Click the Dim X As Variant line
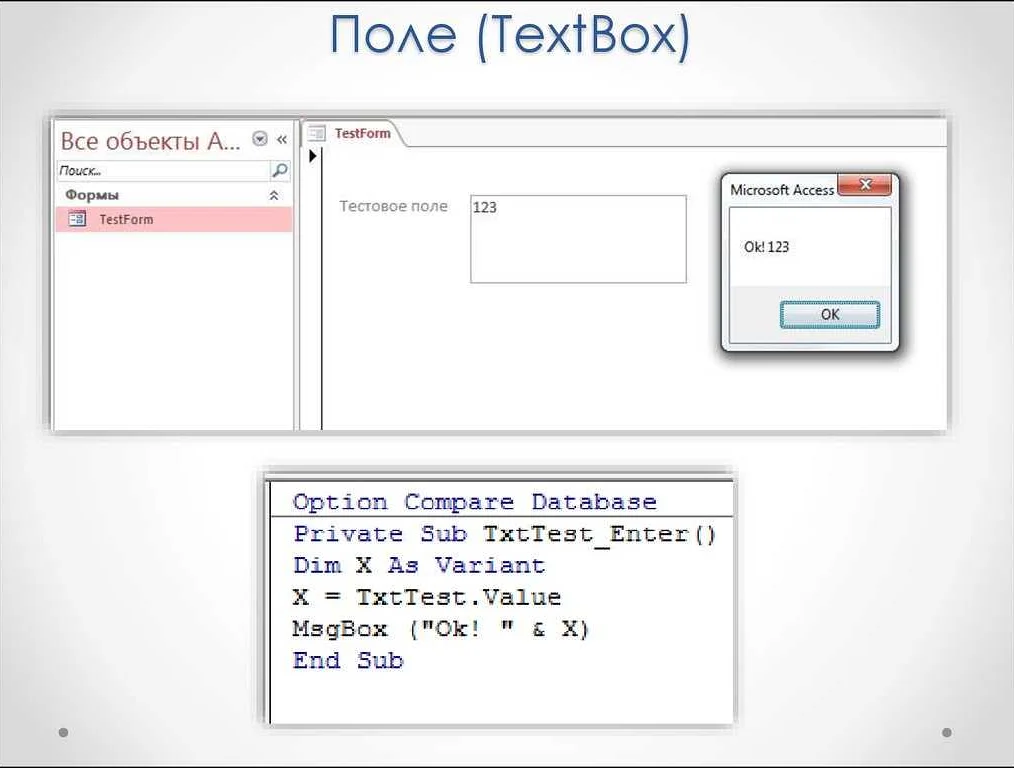Screen dimensions: 1014x768 419,565
